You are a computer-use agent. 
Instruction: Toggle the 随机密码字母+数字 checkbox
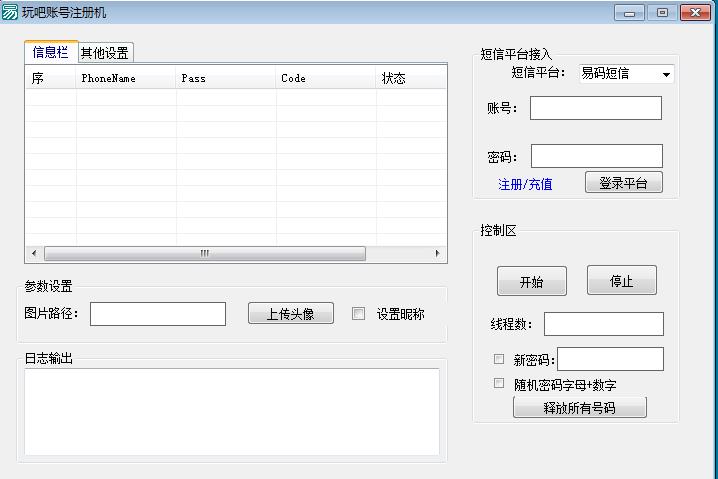[499, 383]
